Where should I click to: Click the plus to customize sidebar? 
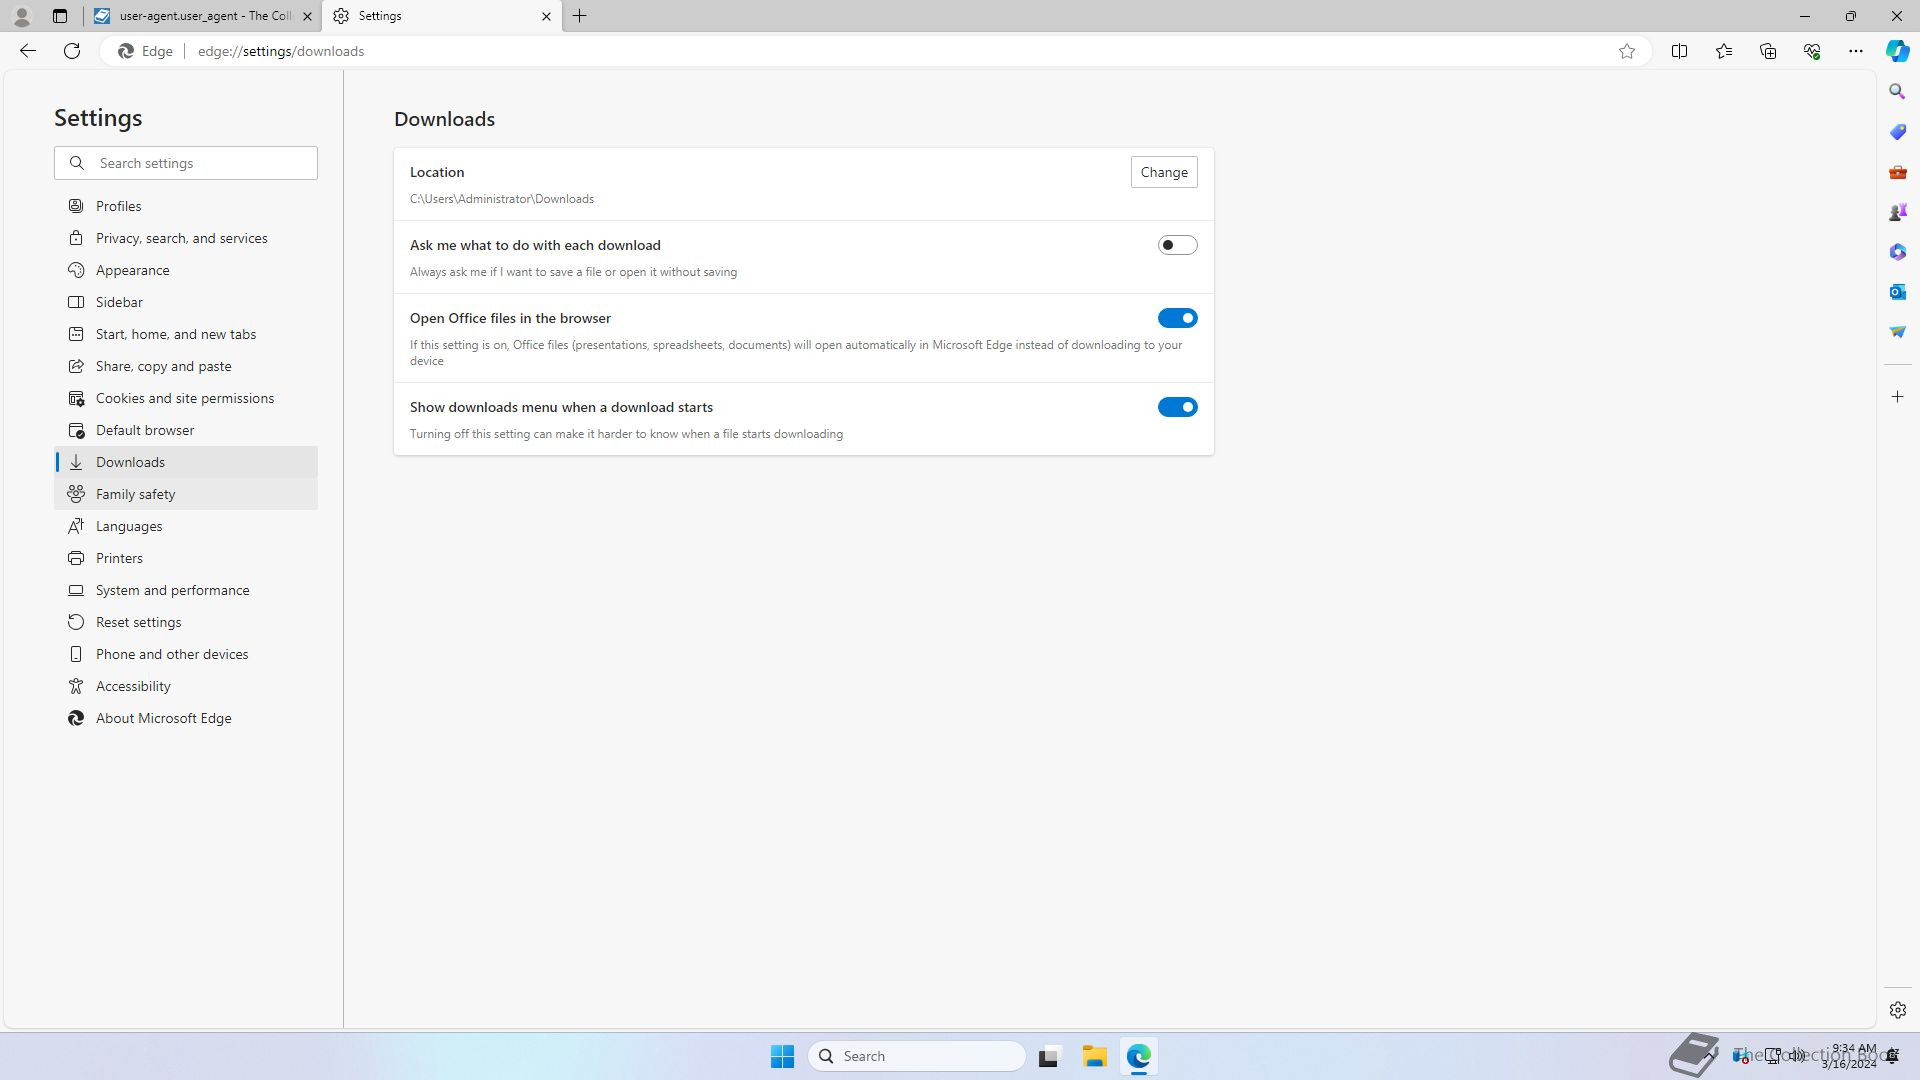tap(1897, 397)
